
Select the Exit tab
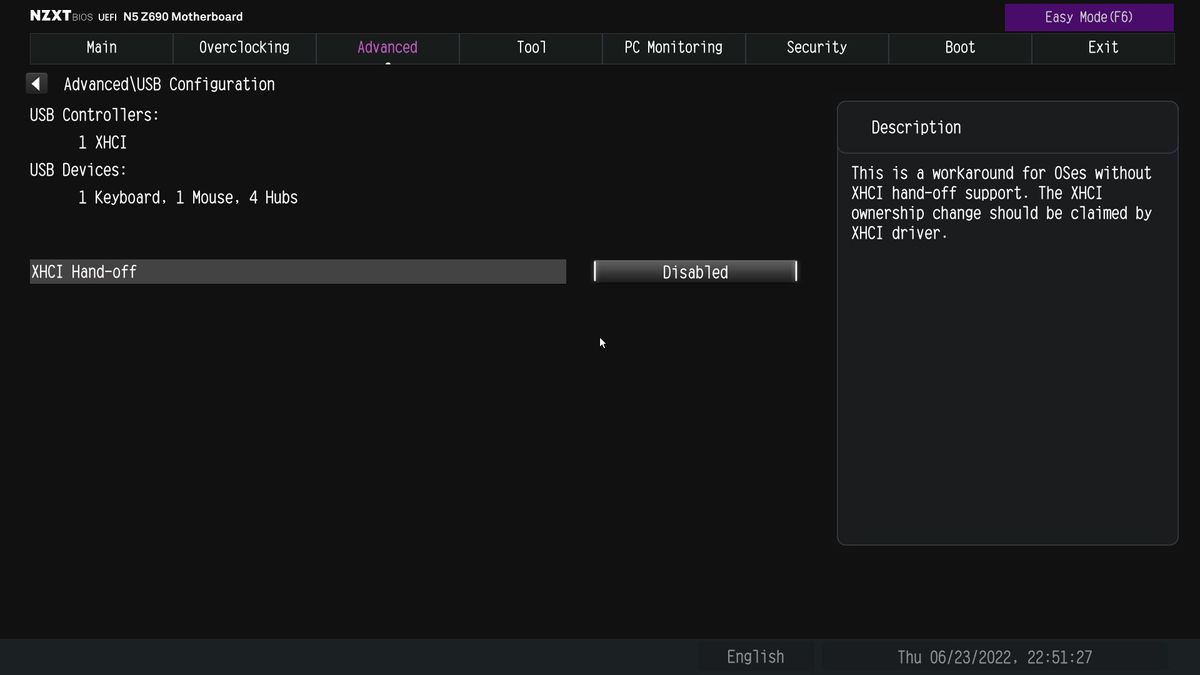[1103, 47]
